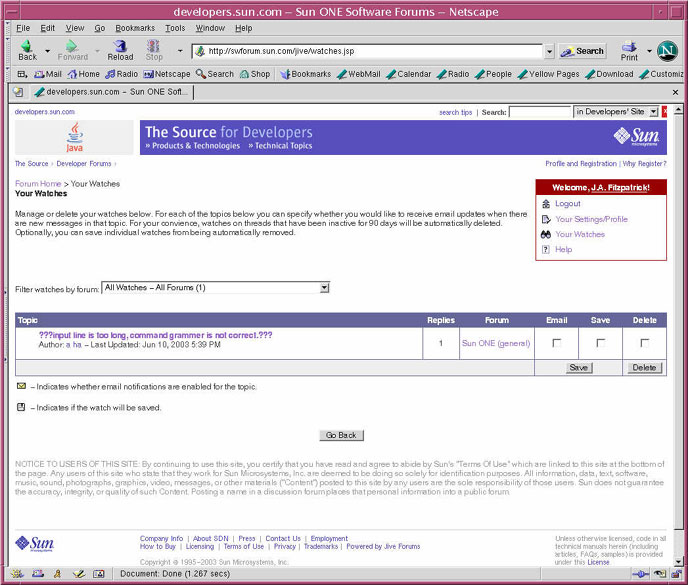
Task: Click the Go Back button
Action: pyautogui.click(x=341, y=435)
